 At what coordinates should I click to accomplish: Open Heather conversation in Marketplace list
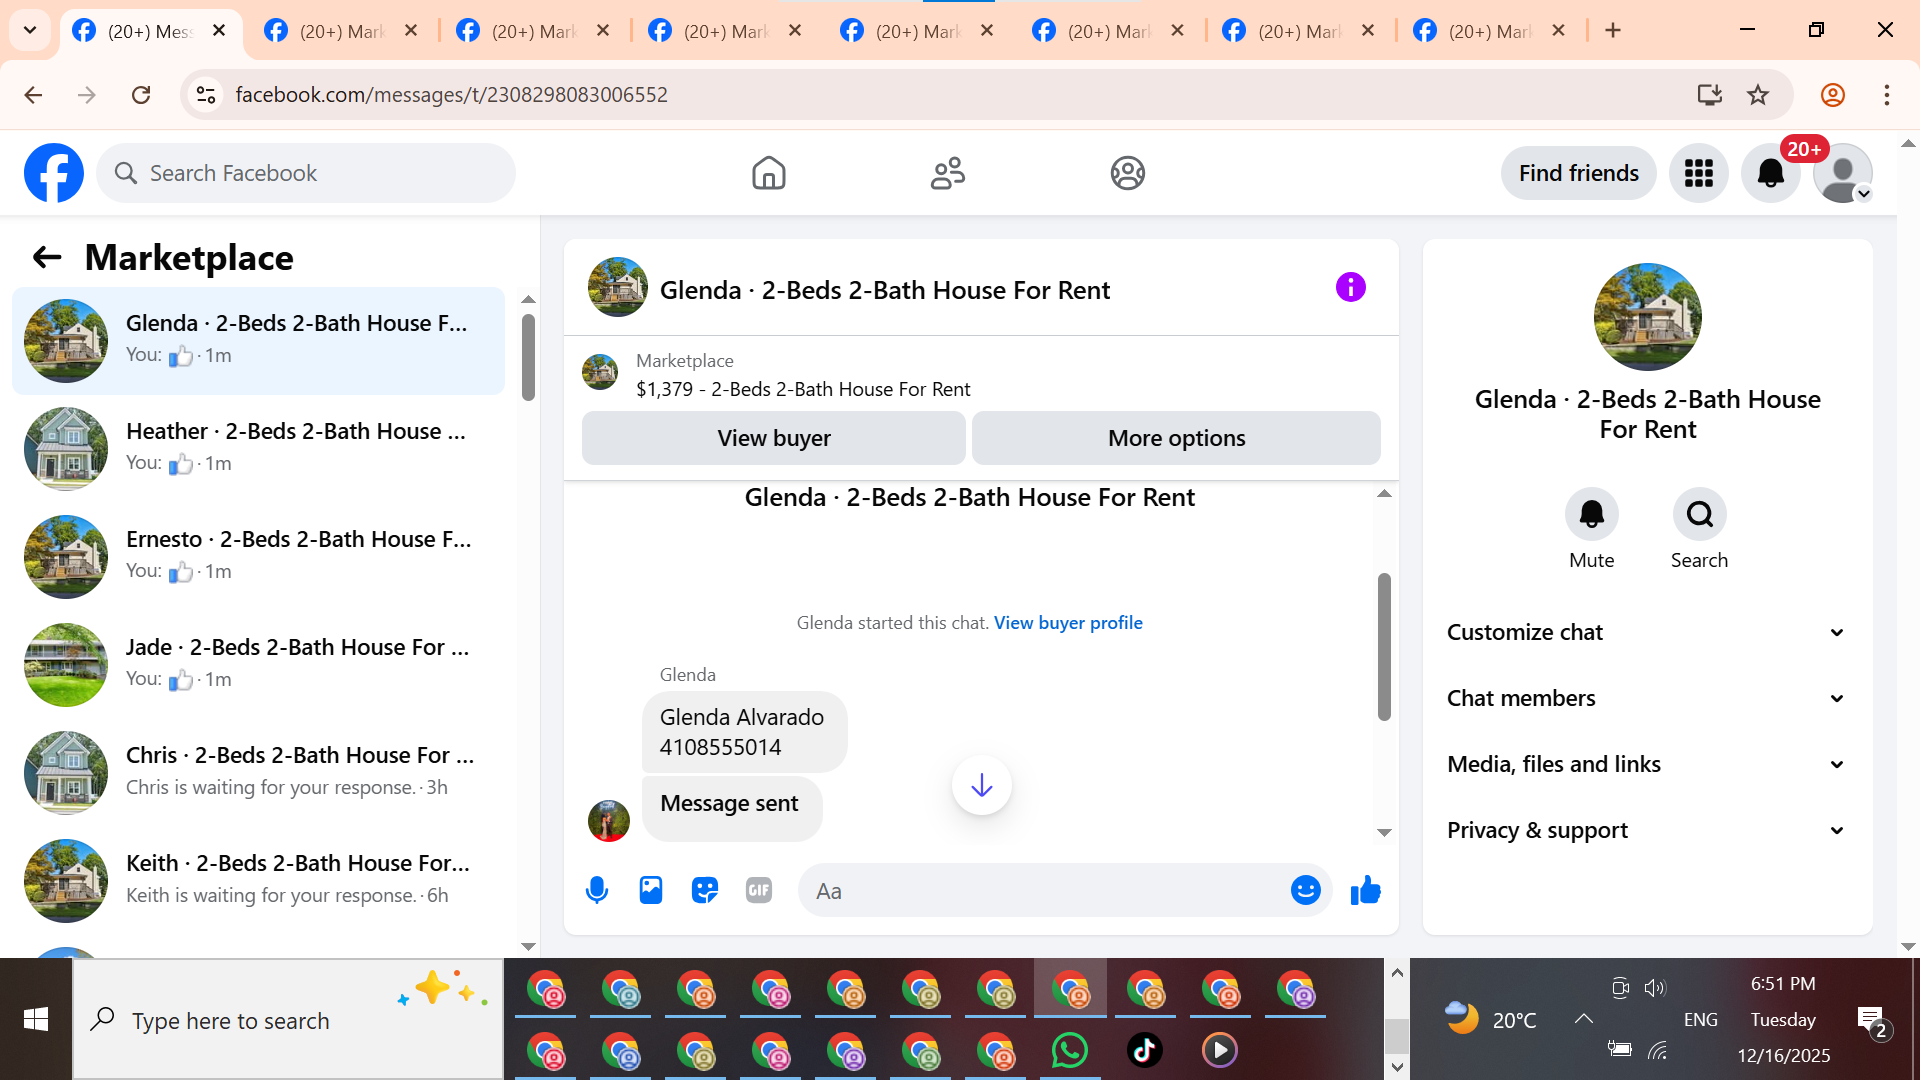pos(258,449)
